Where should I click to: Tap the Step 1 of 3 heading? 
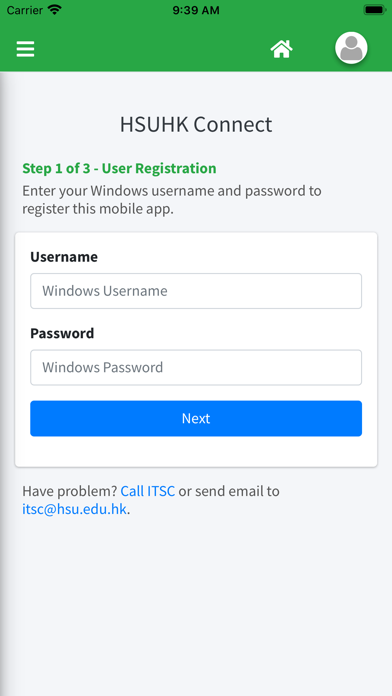coord(119,168)
